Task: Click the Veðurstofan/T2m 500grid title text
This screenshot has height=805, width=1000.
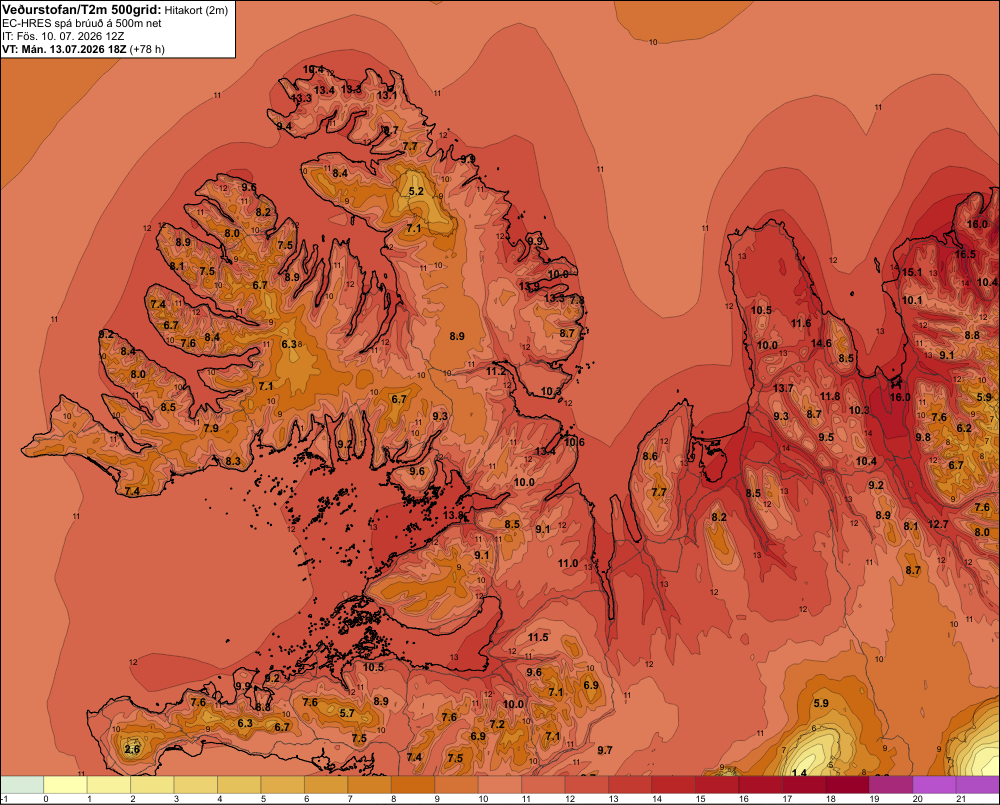Action: pos(82,10)
